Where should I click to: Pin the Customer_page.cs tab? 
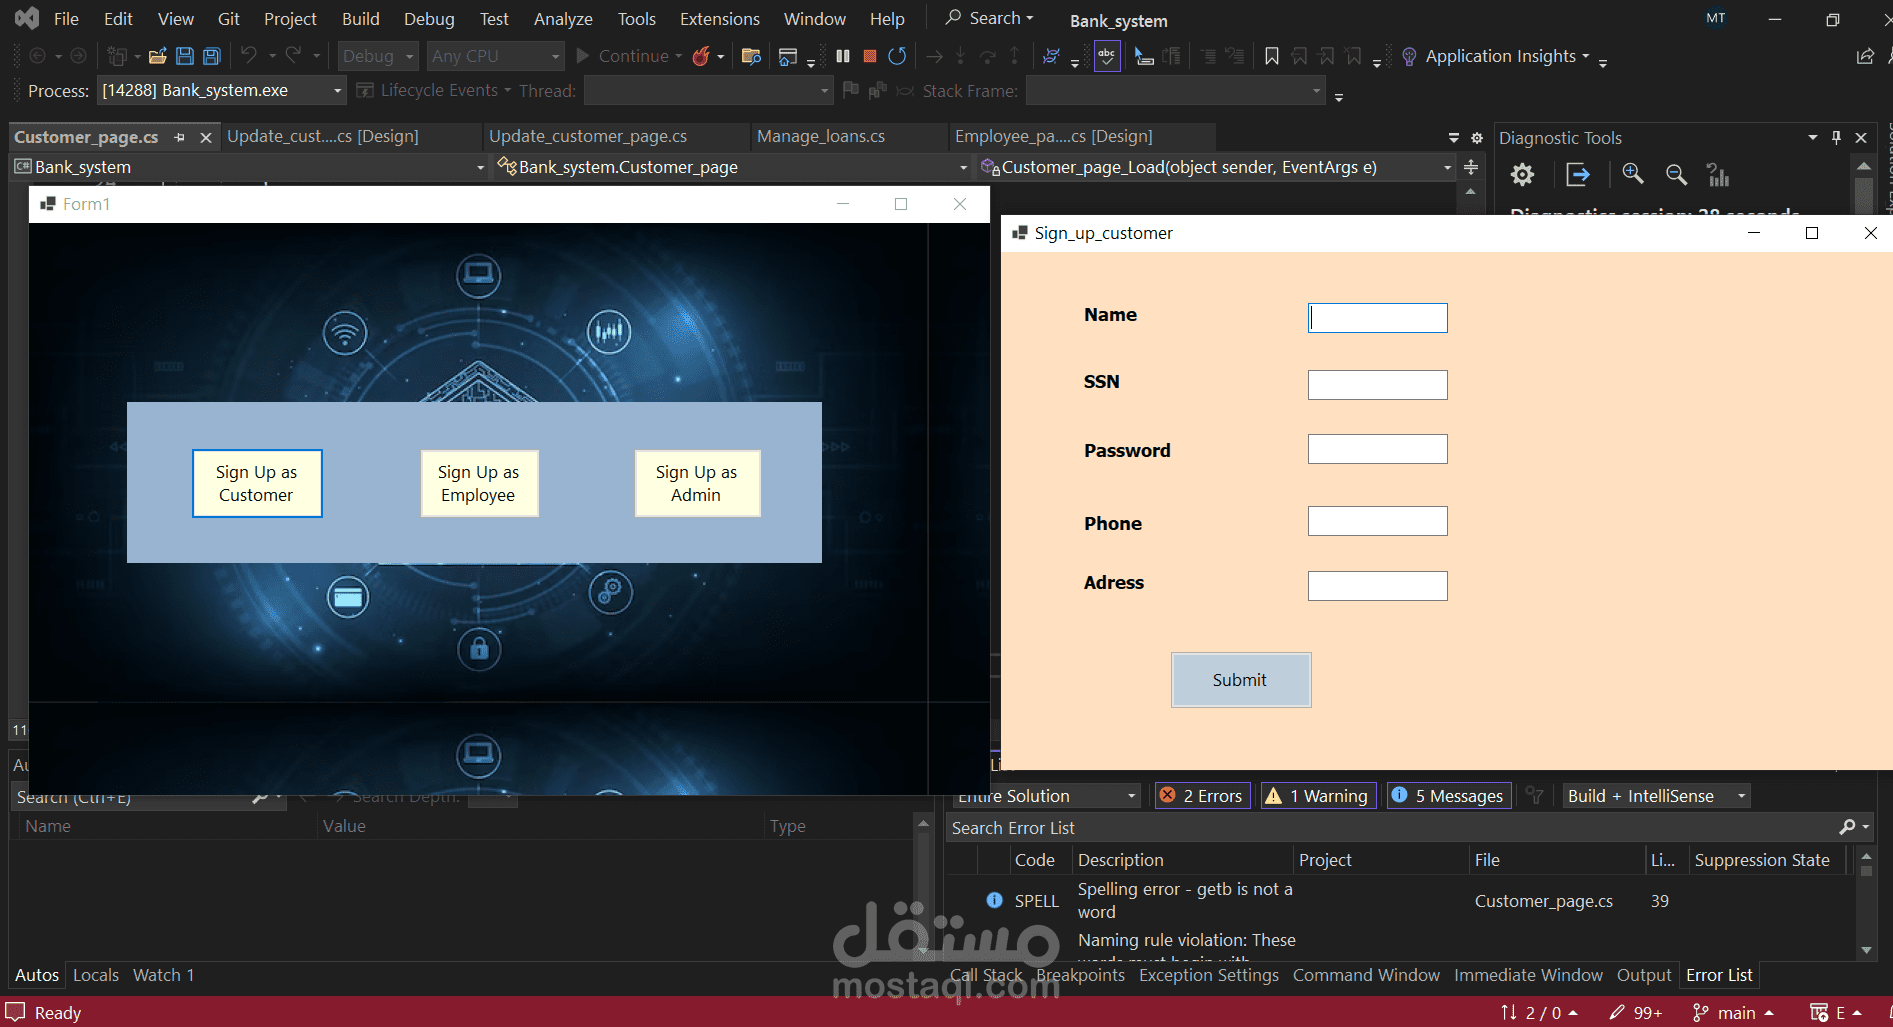tap(180, 137)
